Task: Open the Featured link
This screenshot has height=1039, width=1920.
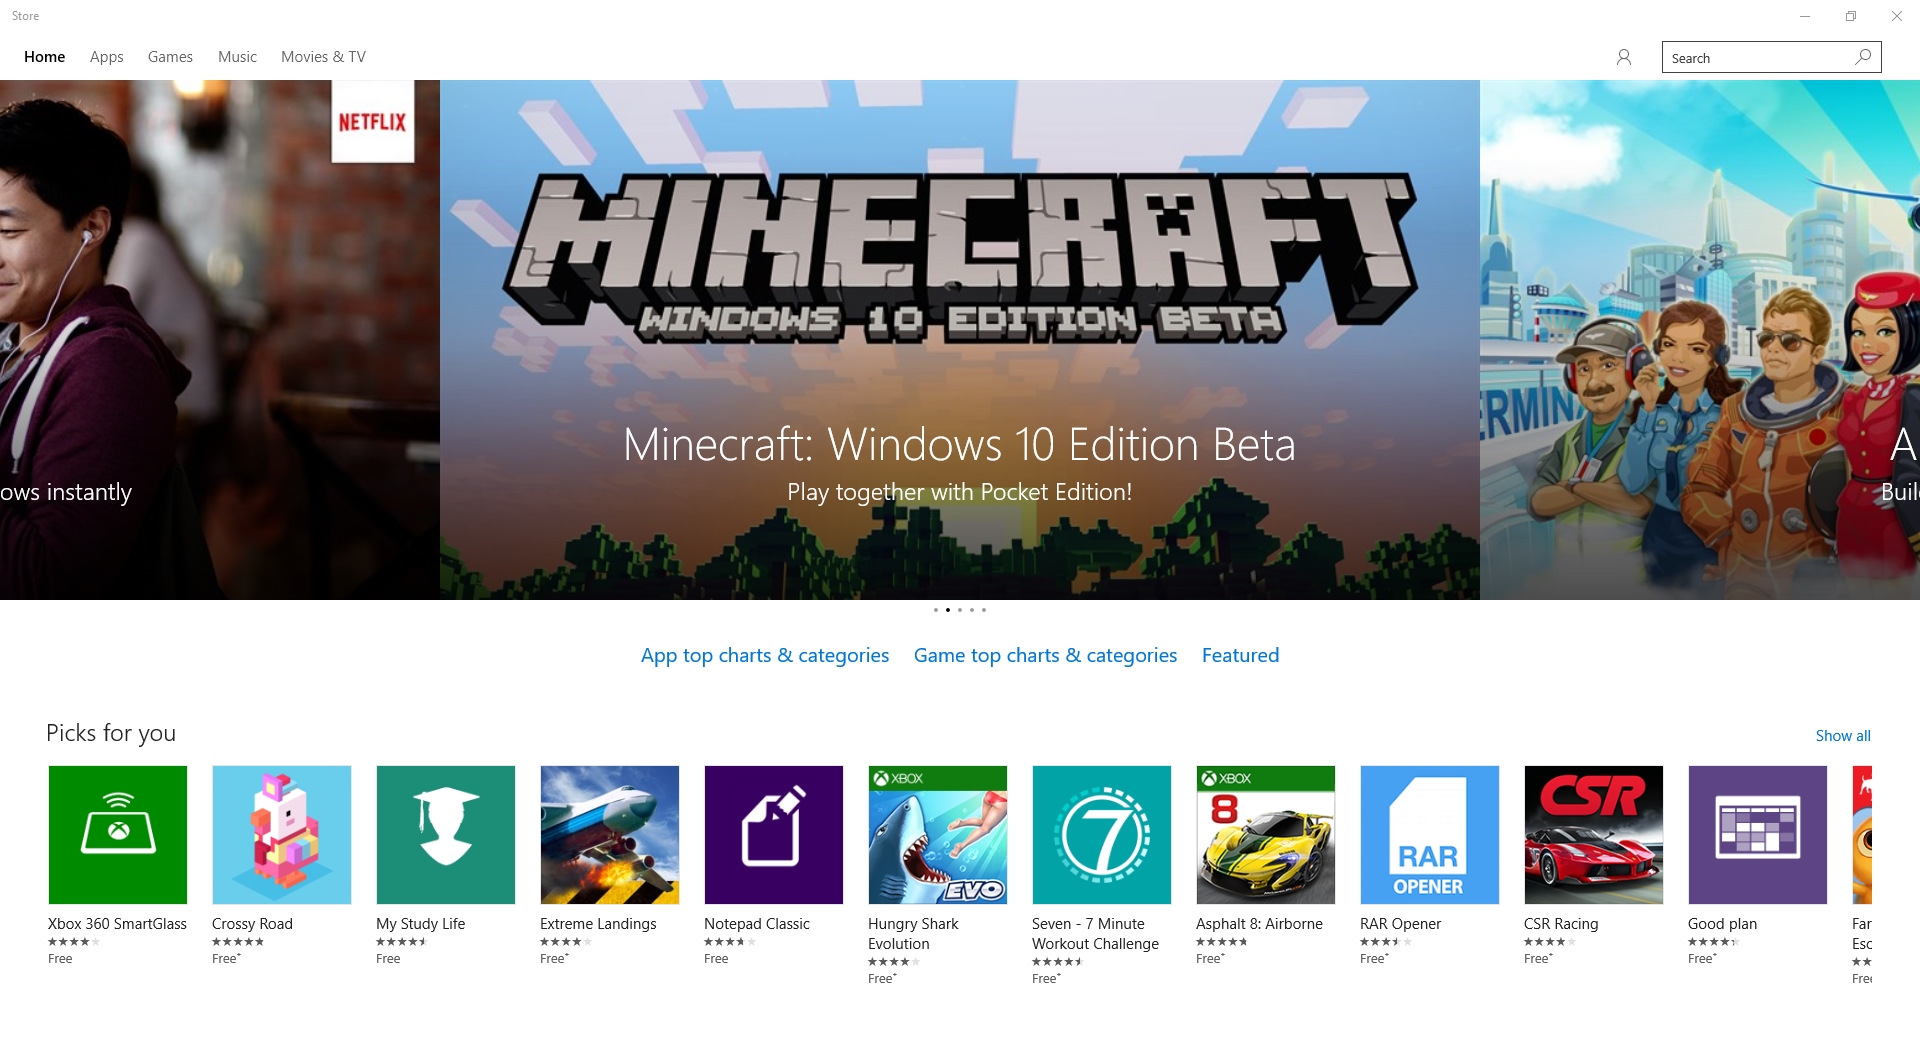Action: (x=1240, y=655)
